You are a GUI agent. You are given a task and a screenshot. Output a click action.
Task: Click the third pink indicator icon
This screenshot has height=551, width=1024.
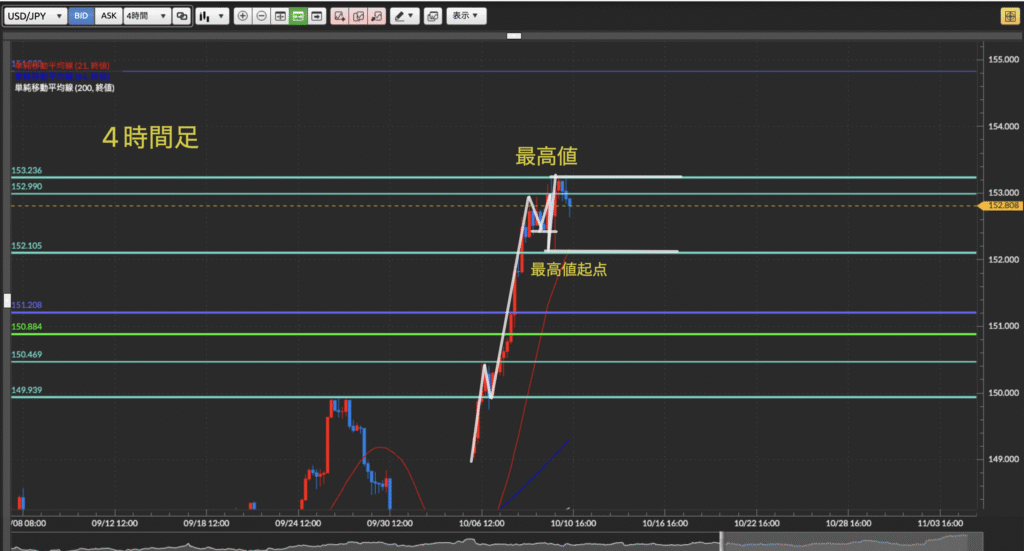(x=377, y=16)
